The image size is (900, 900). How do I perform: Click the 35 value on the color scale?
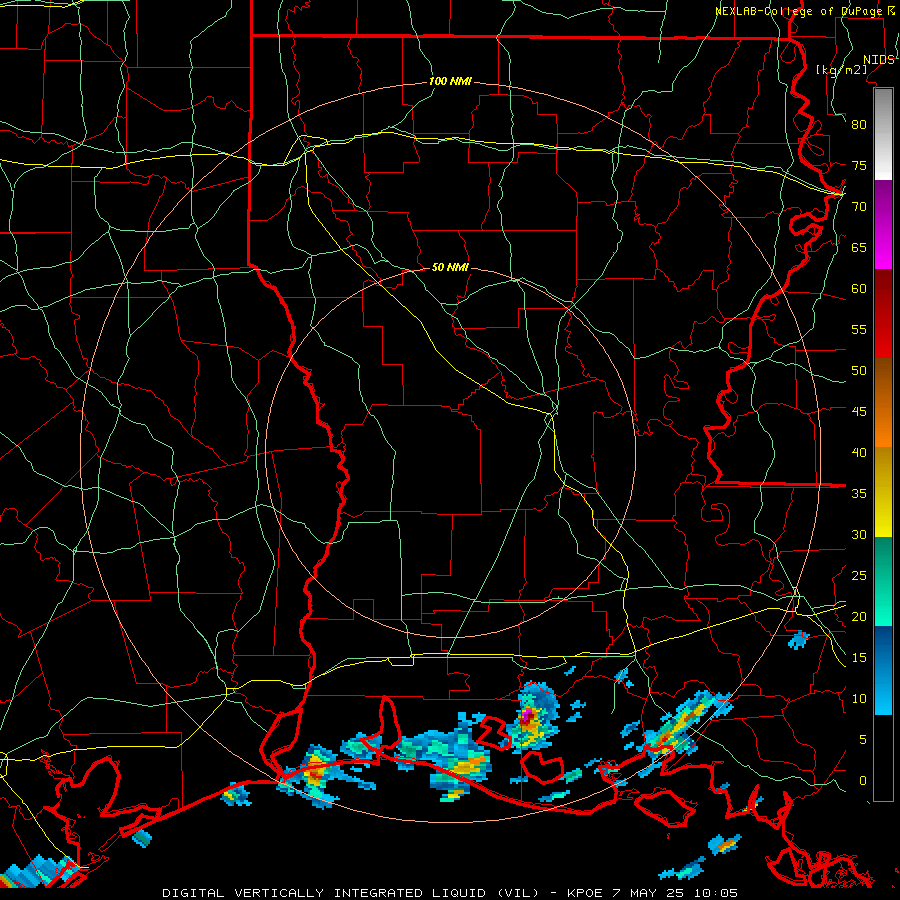point(859,494)
